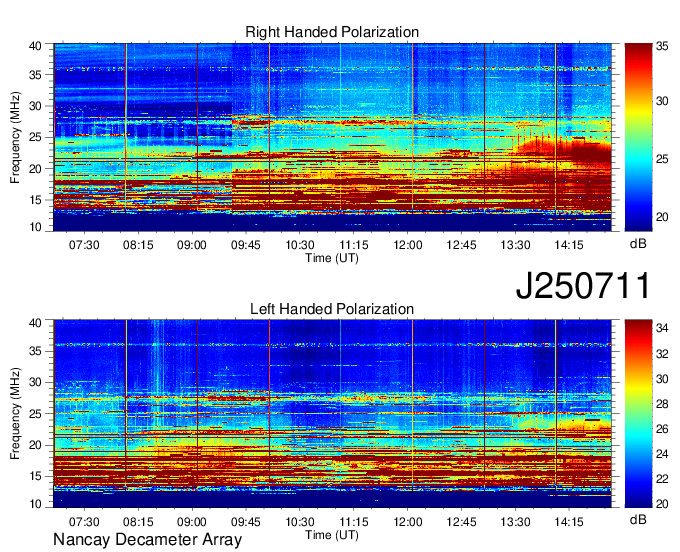Image resolution: width=680 pixels, height=552 pixels.
Task: Click 07:30 tick on the top plot
Action: click(x=84, y=245)
